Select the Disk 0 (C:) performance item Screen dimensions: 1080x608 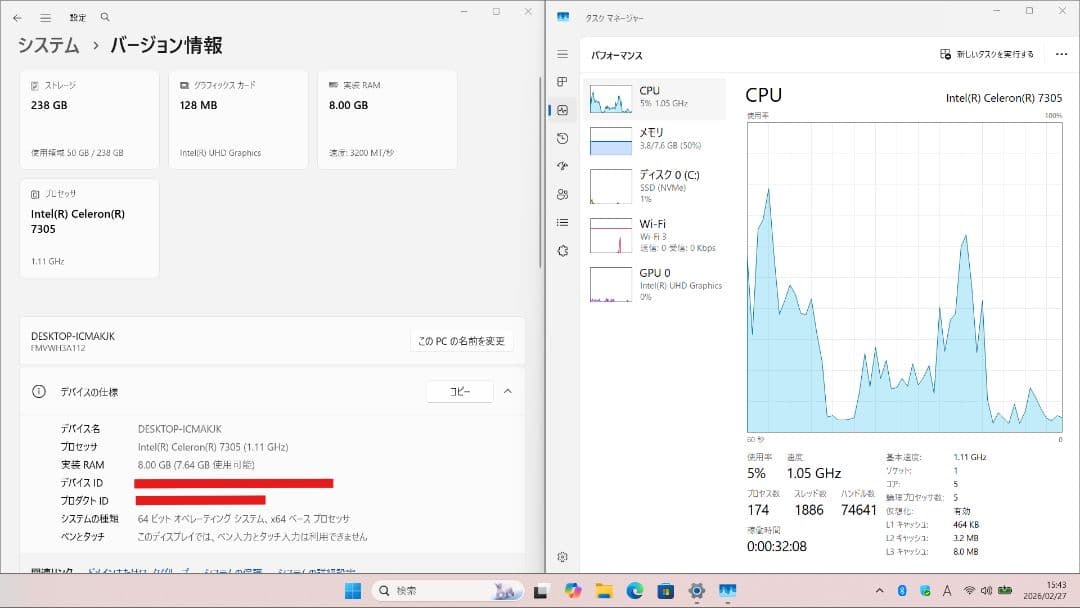654,186
